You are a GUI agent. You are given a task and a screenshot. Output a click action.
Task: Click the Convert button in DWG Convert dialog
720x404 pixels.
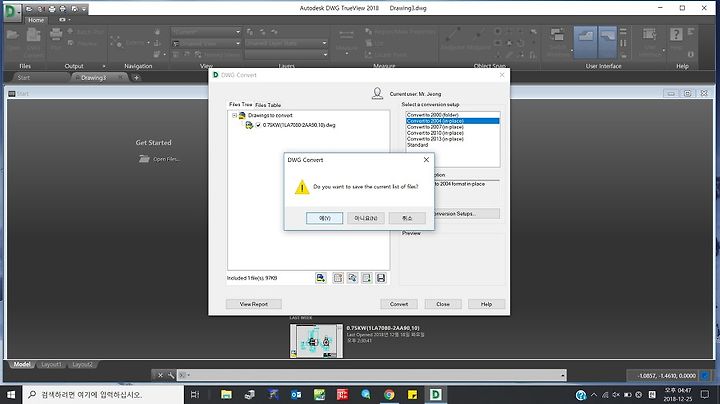pos(399,304)
